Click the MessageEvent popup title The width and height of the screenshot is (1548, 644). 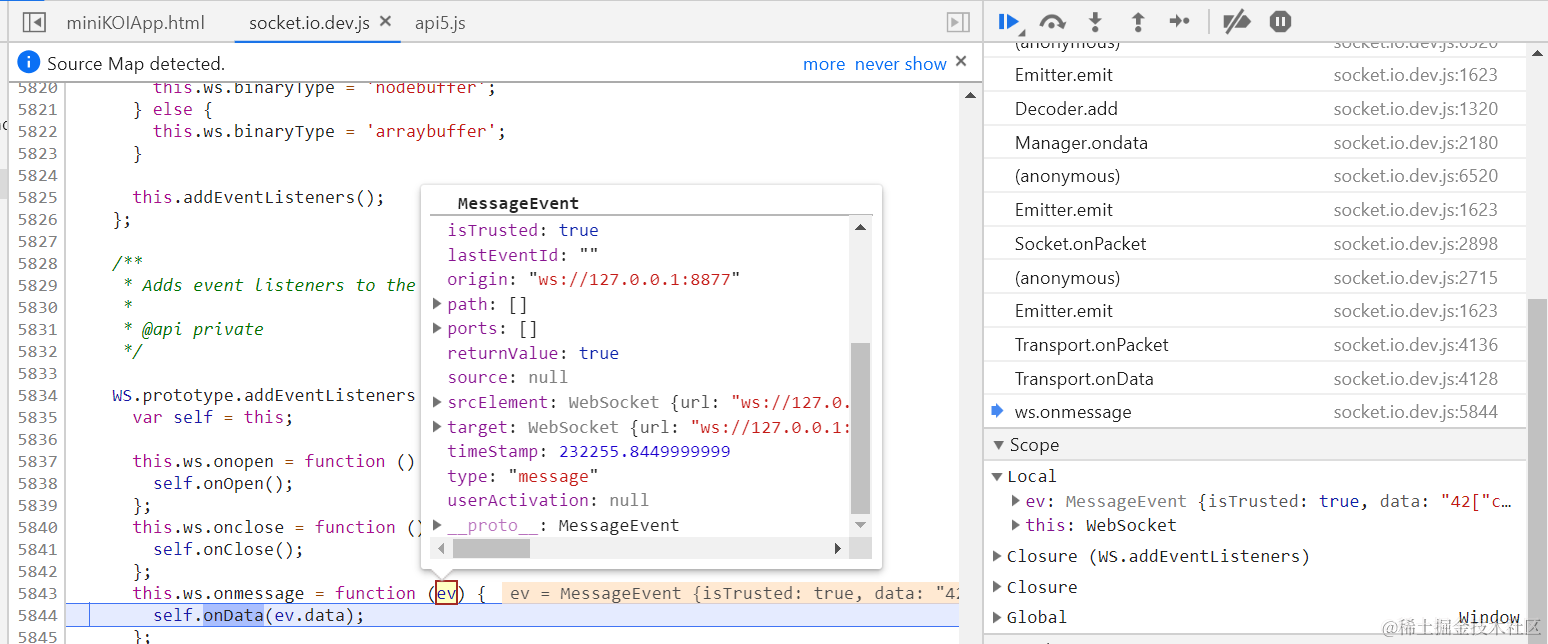pos(518,203)
